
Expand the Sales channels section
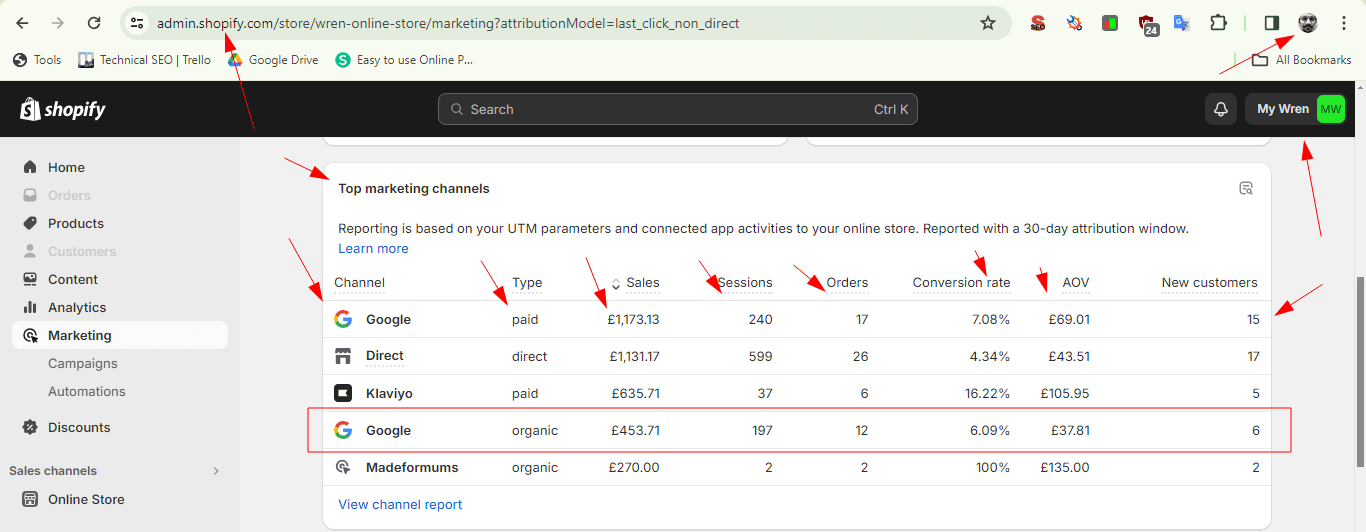click(x=115, y=471)
